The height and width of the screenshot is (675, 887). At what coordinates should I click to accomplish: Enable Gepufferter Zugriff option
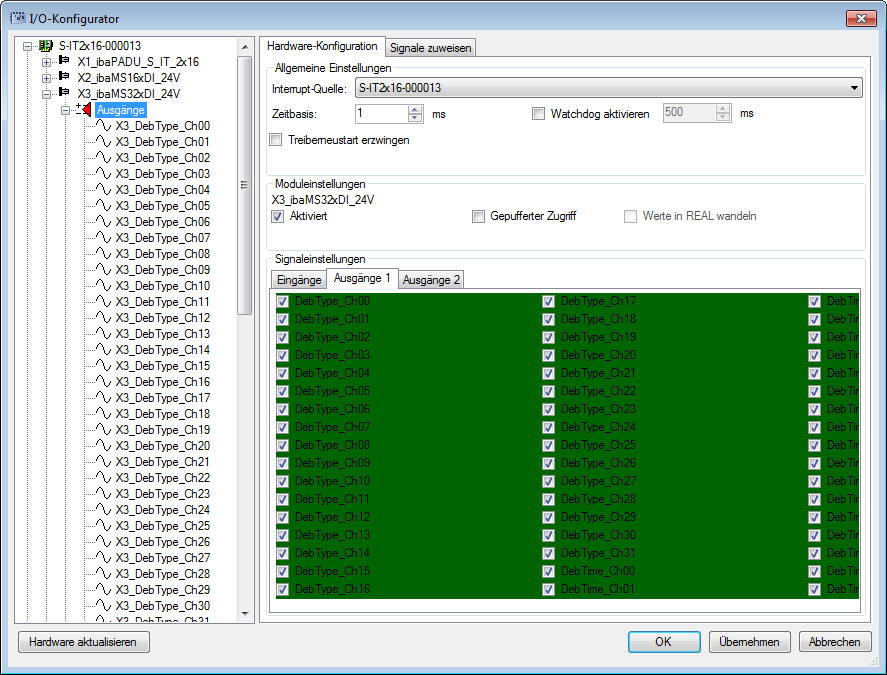tap(479, 216)
